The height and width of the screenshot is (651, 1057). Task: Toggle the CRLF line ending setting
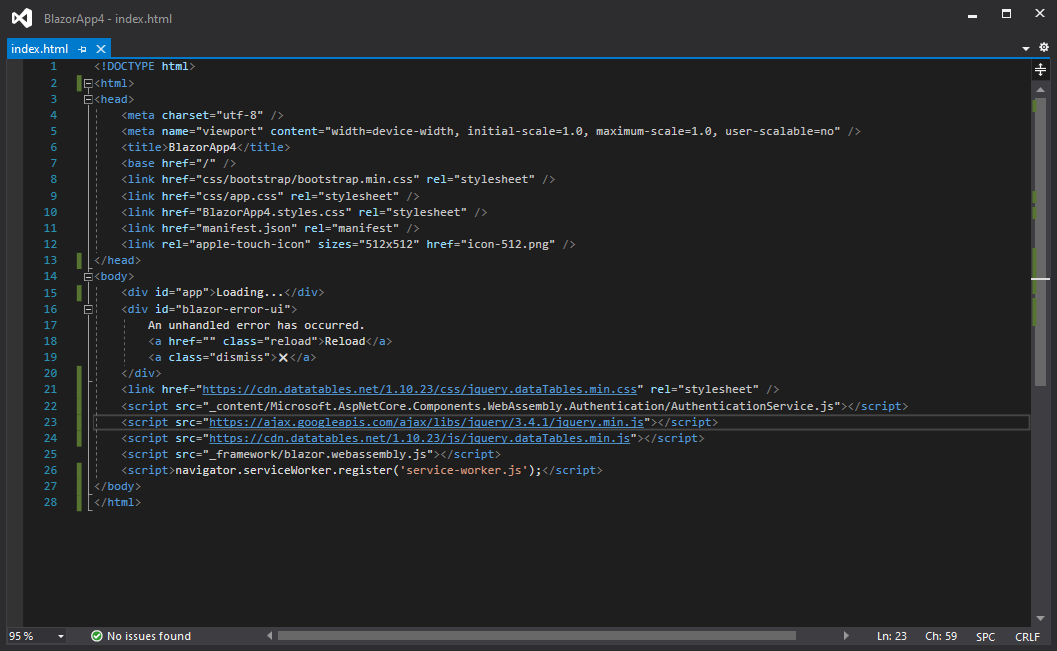click(x=1027, y=636)
